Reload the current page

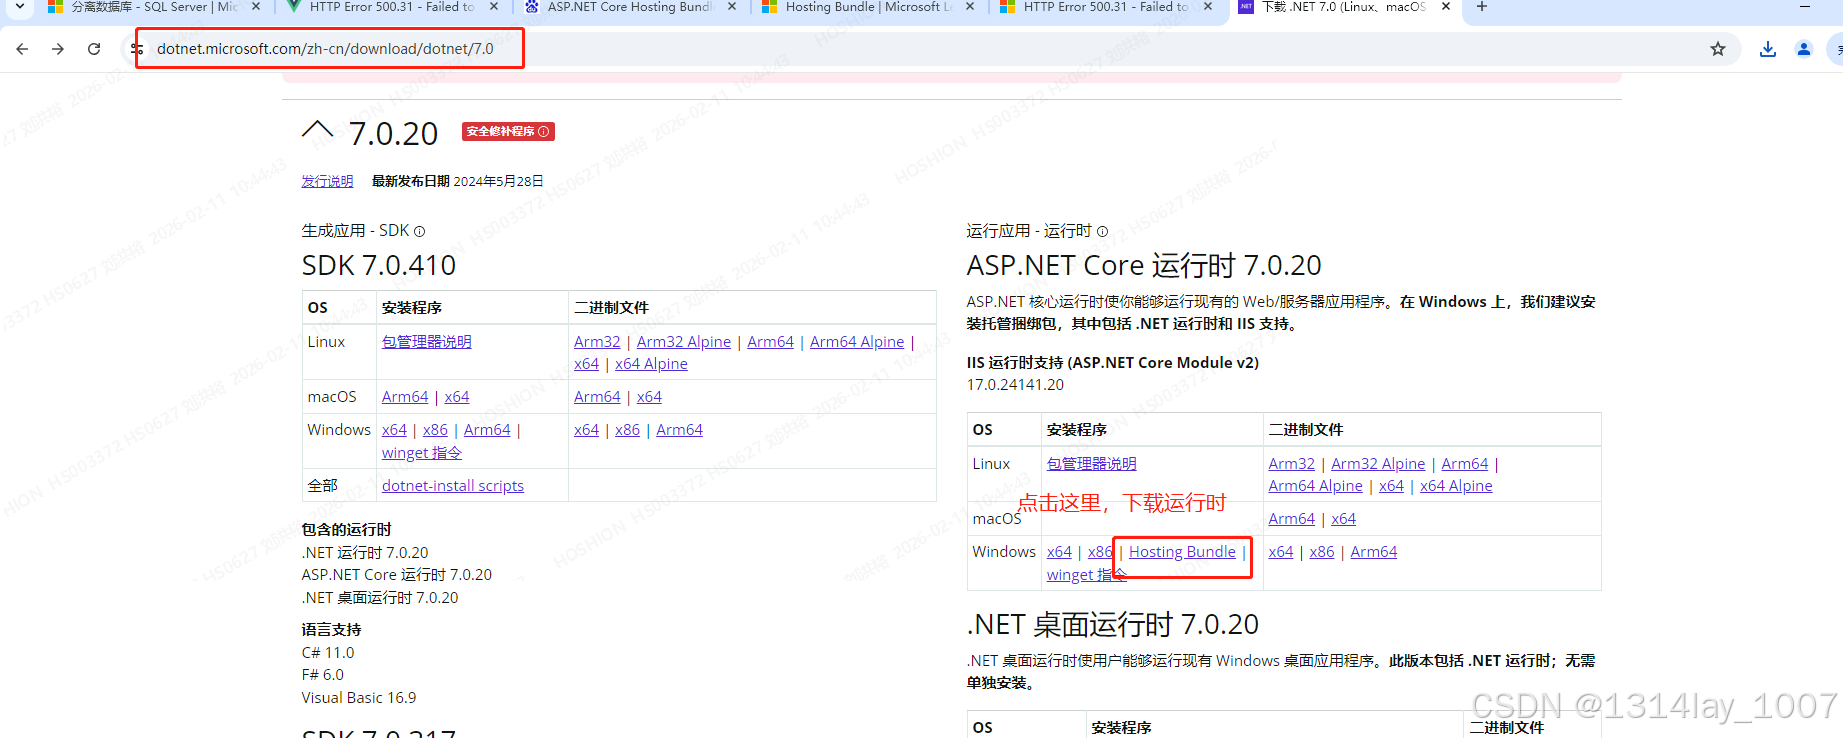tap(94, 49)
